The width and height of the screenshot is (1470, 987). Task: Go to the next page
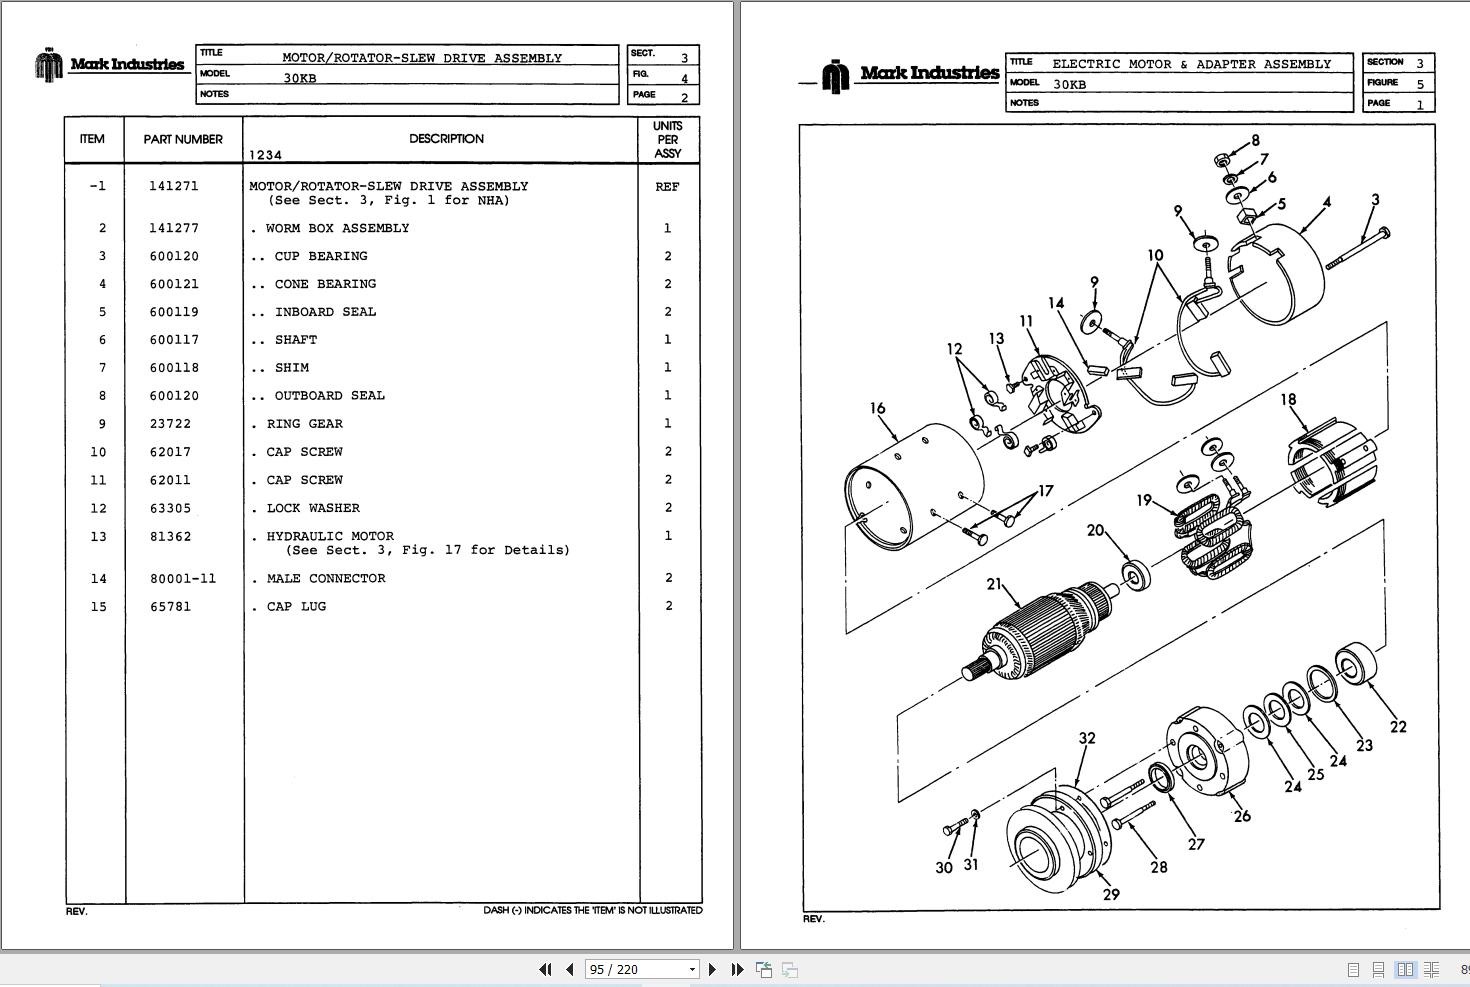(712, 969)
